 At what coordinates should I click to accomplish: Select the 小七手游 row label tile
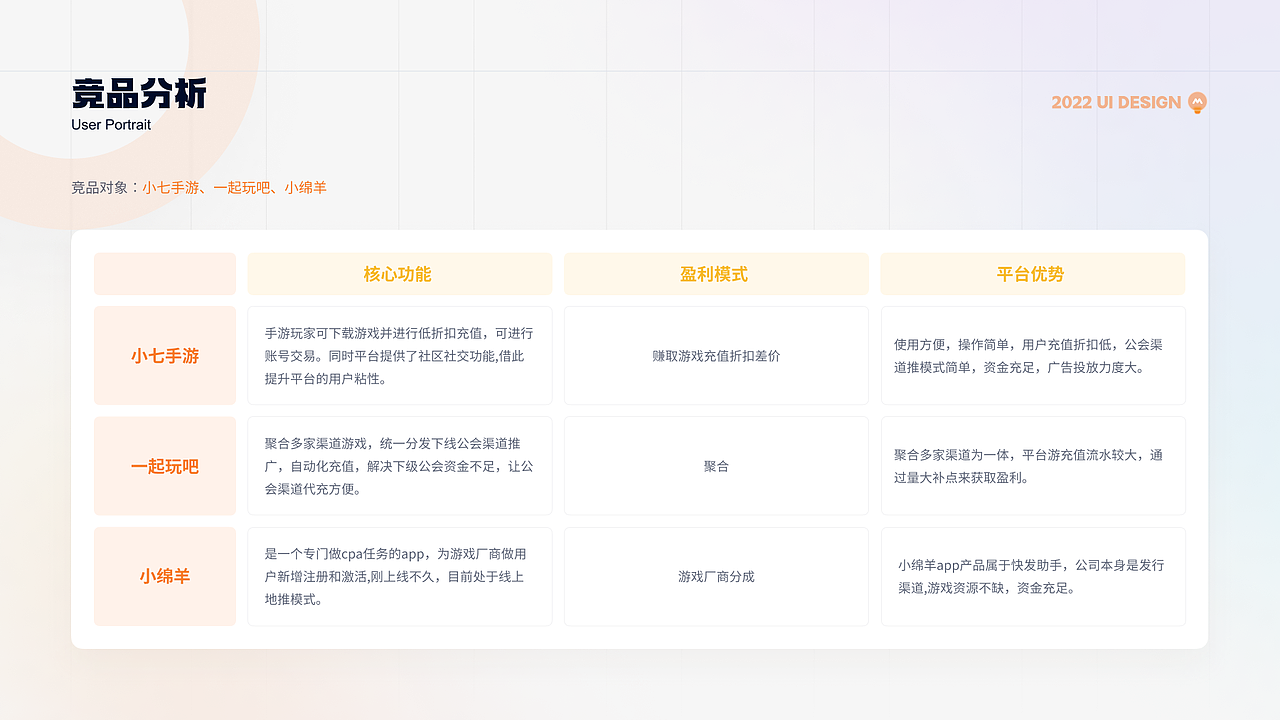164,355
